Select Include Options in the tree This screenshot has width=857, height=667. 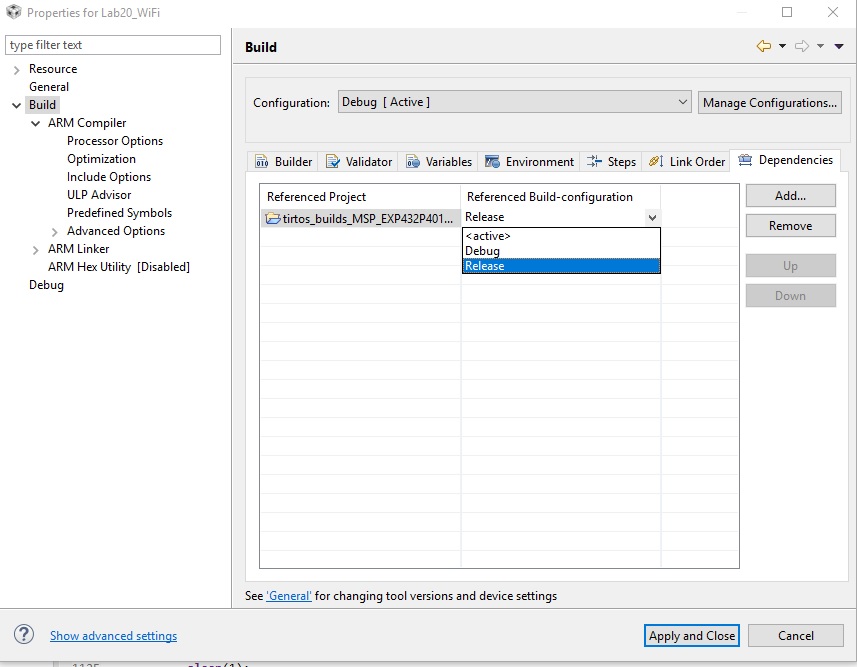(x=109, y=177)
